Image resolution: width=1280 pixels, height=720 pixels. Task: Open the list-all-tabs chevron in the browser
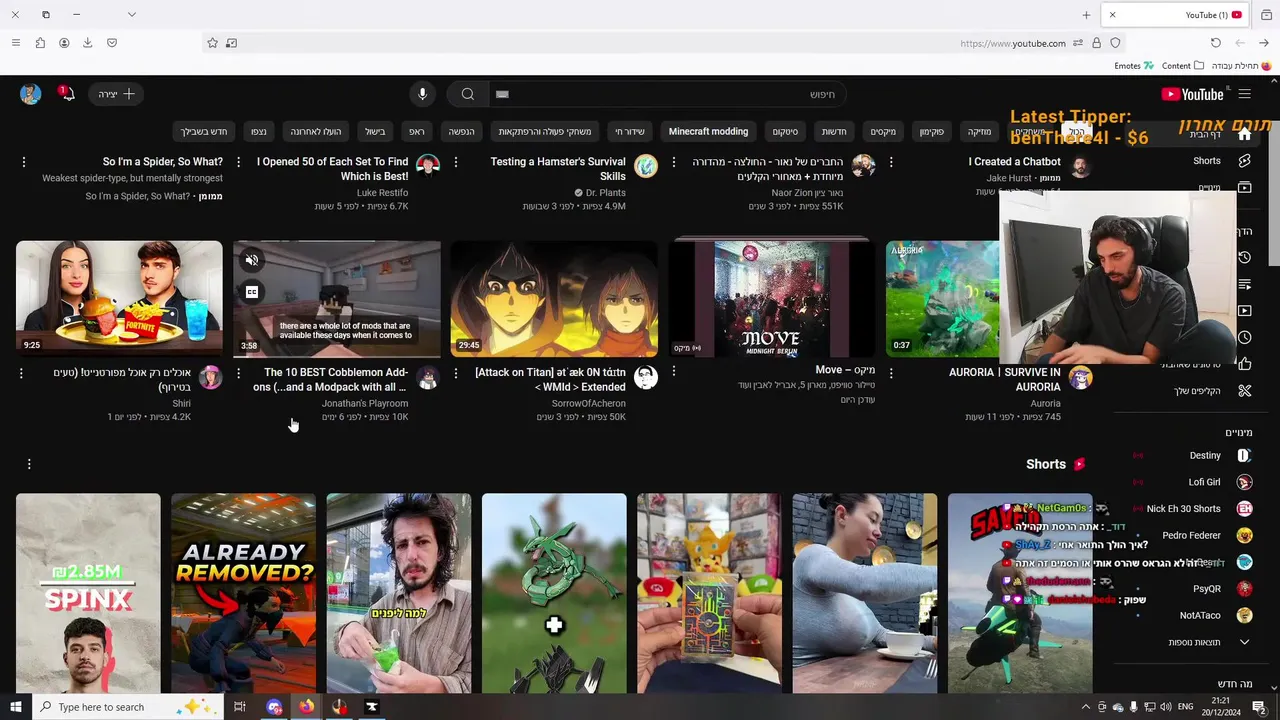coord(131,15)
